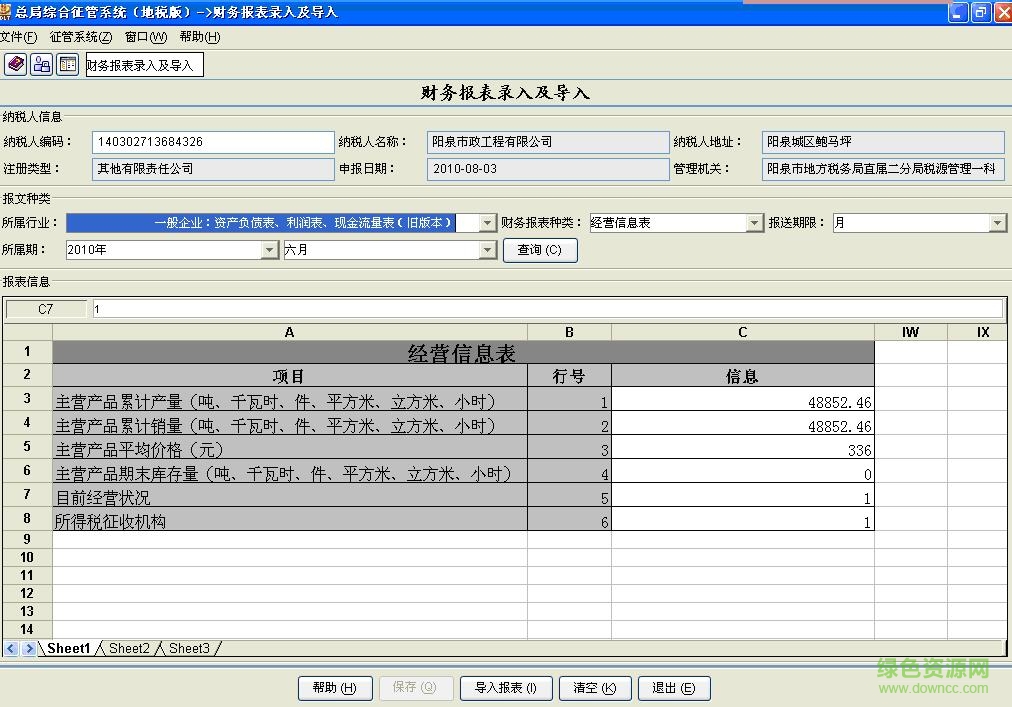The image size is (1012, 707).
Task: Click the 清空 (Clear) button at the bottom
Action: (x=595, y=688)
